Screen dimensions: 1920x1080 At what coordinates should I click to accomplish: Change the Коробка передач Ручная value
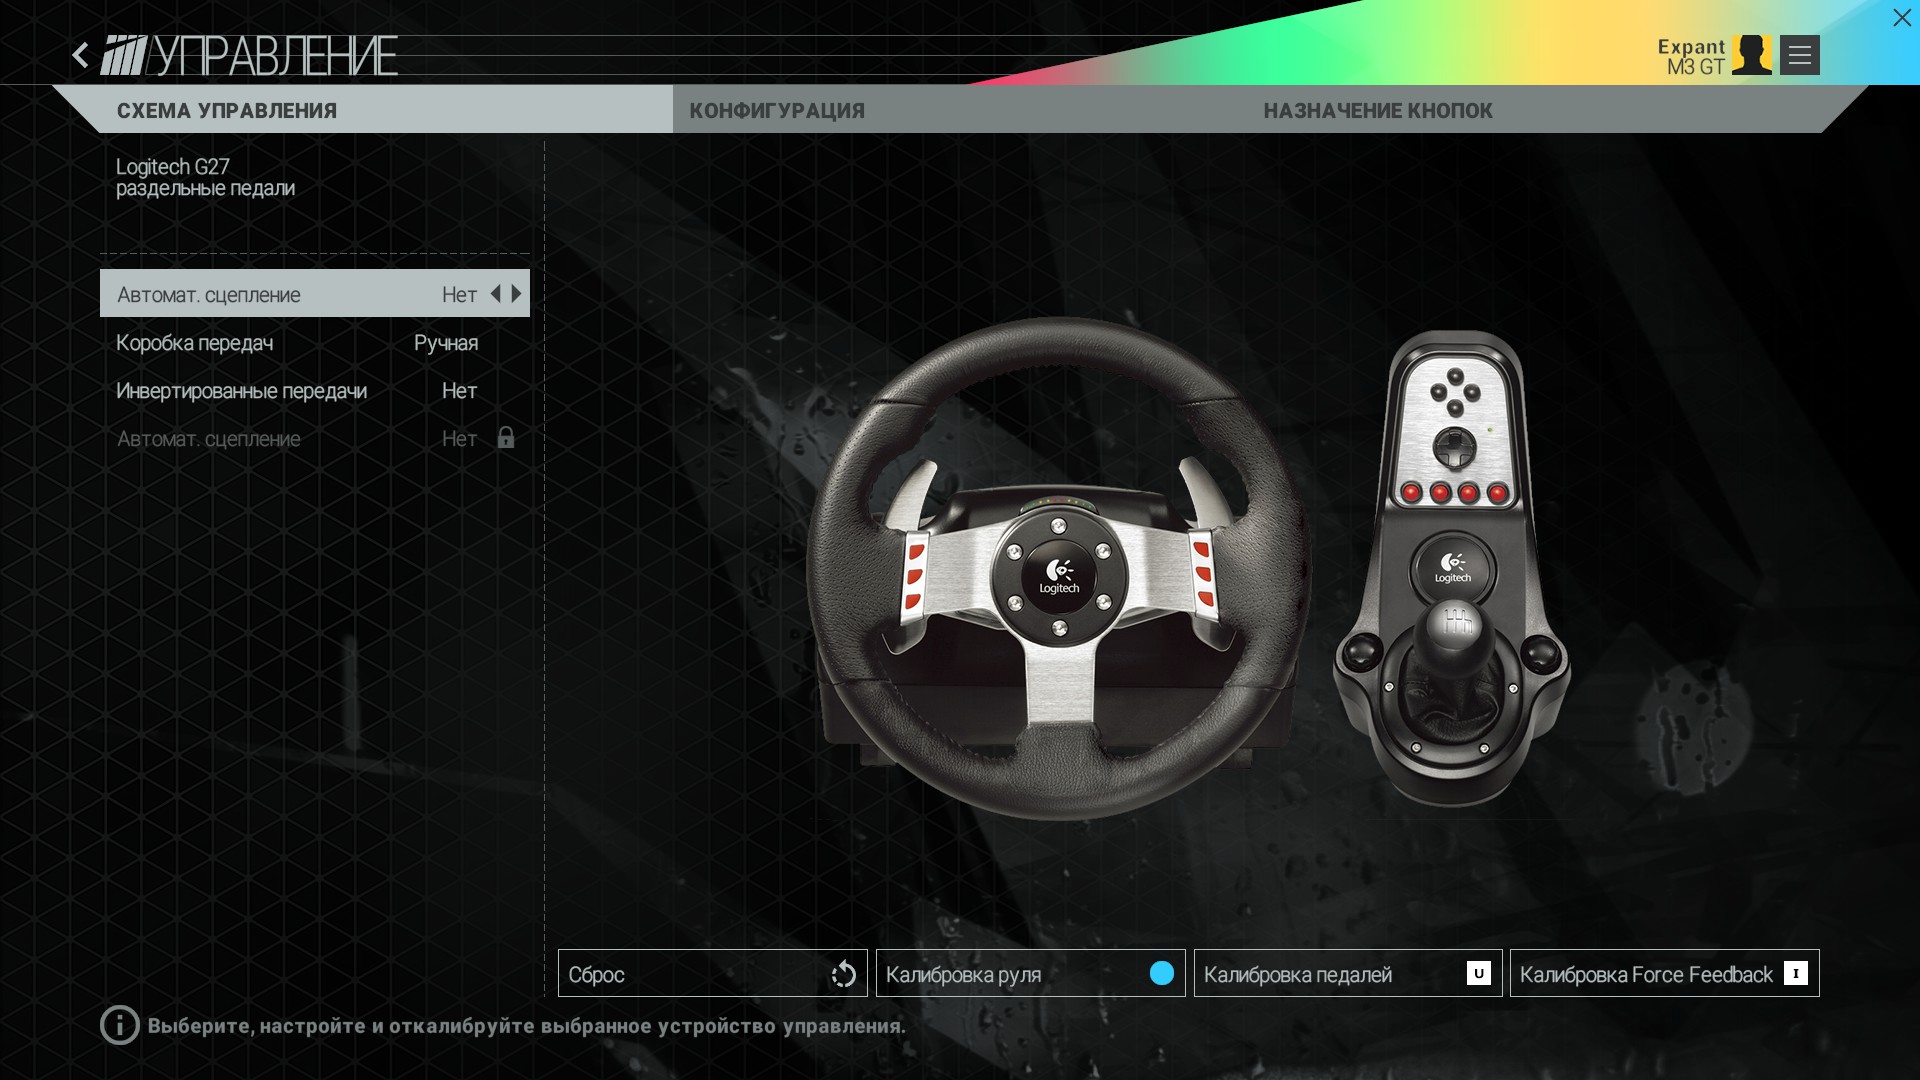tap(446, 343)
